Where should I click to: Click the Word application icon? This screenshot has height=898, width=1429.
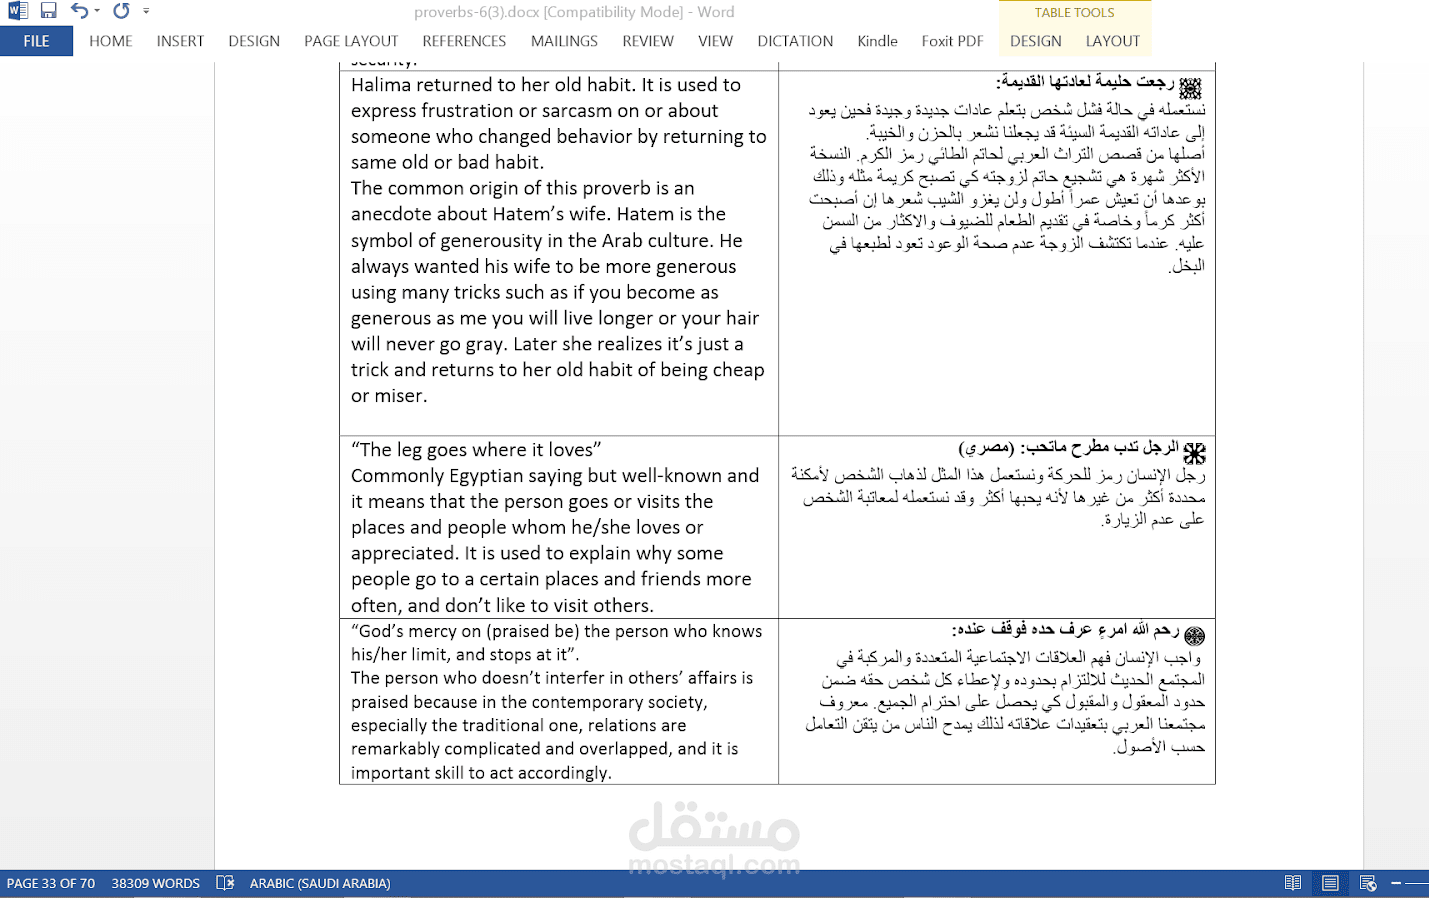(x=17, y=11)
